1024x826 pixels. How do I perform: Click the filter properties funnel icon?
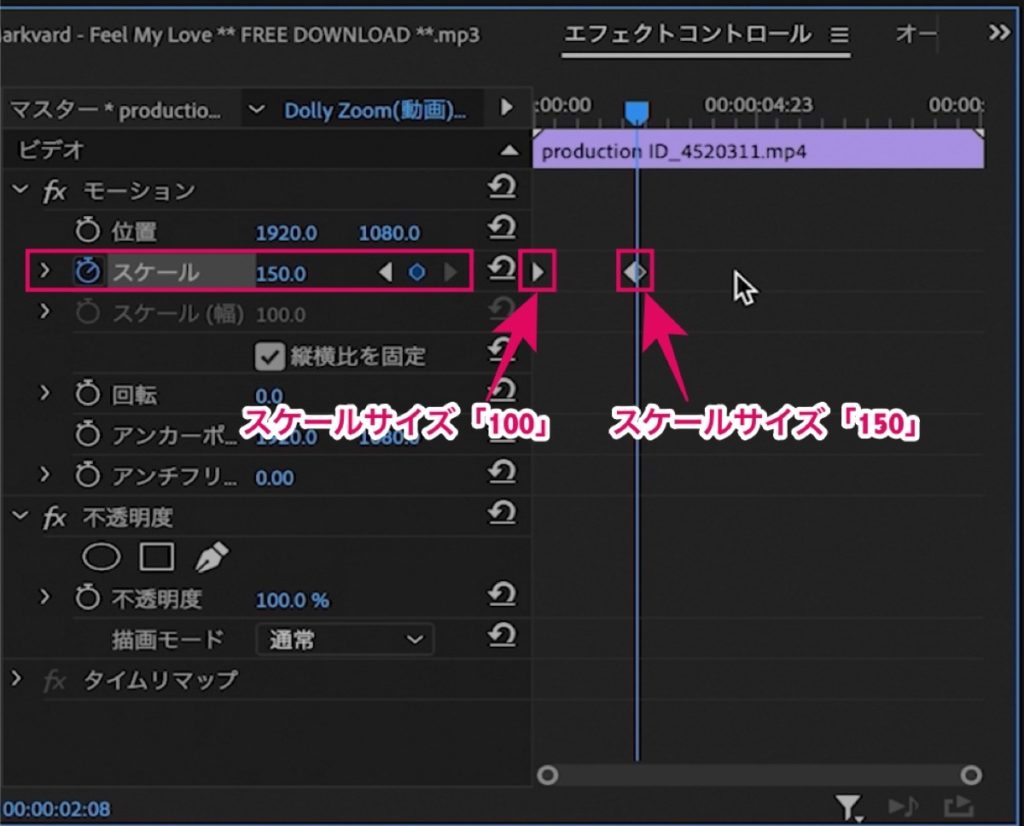849,808
